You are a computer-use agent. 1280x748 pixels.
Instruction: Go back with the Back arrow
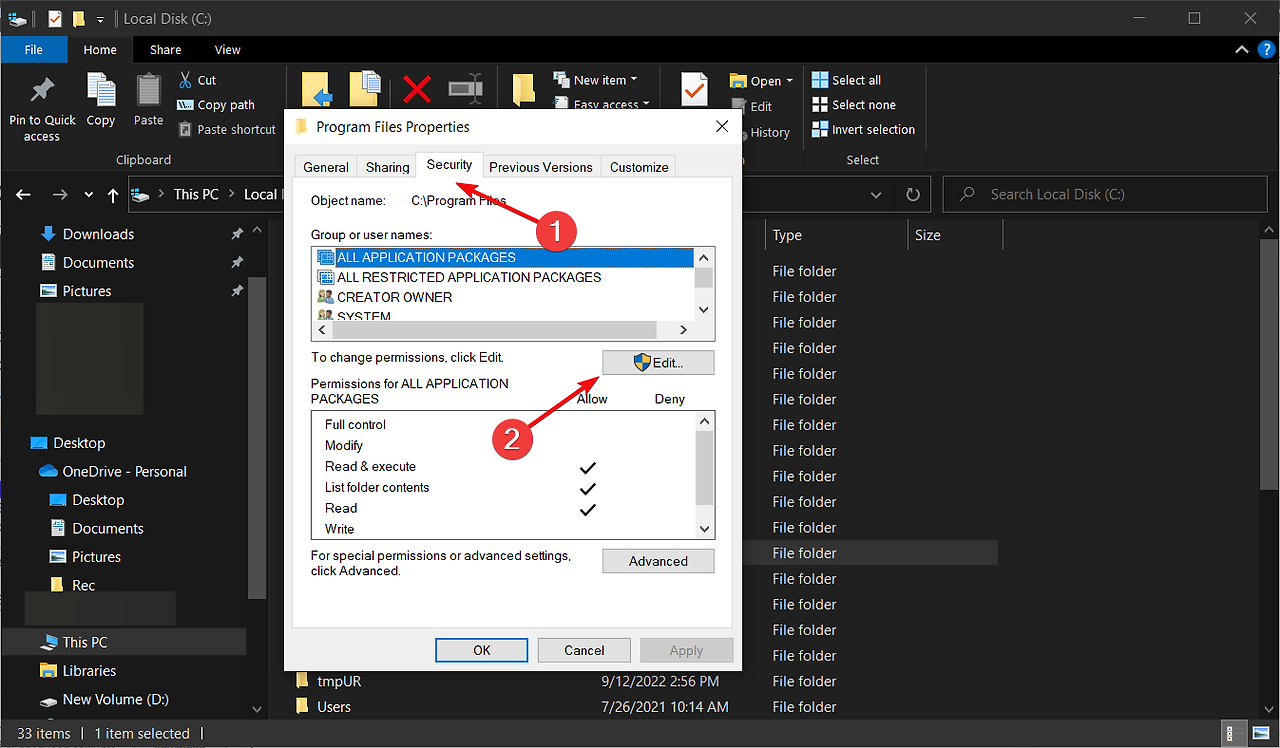click(x=24, y=194)
